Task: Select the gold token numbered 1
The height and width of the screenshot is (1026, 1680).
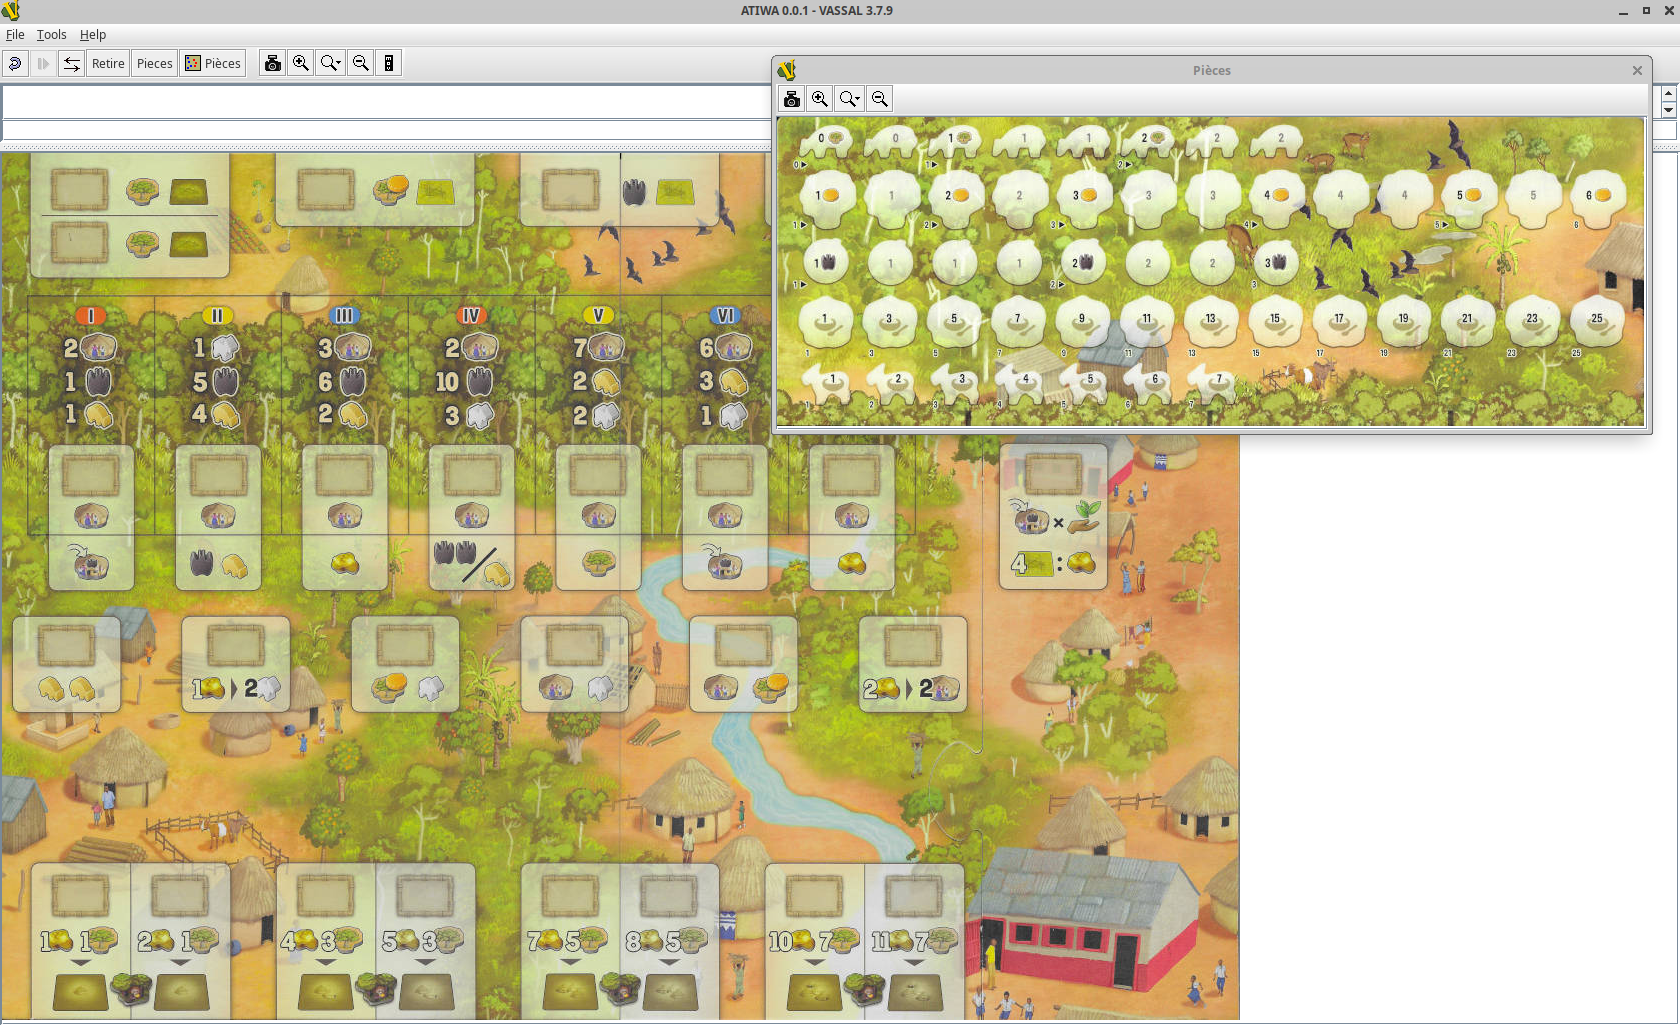Action: click(827, 198)
